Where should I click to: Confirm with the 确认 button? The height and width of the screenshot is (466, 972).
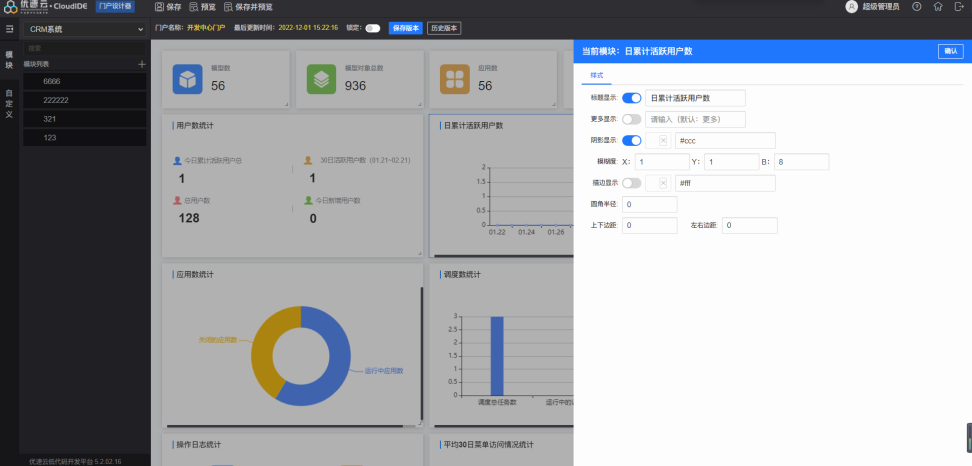pos(951,51)
